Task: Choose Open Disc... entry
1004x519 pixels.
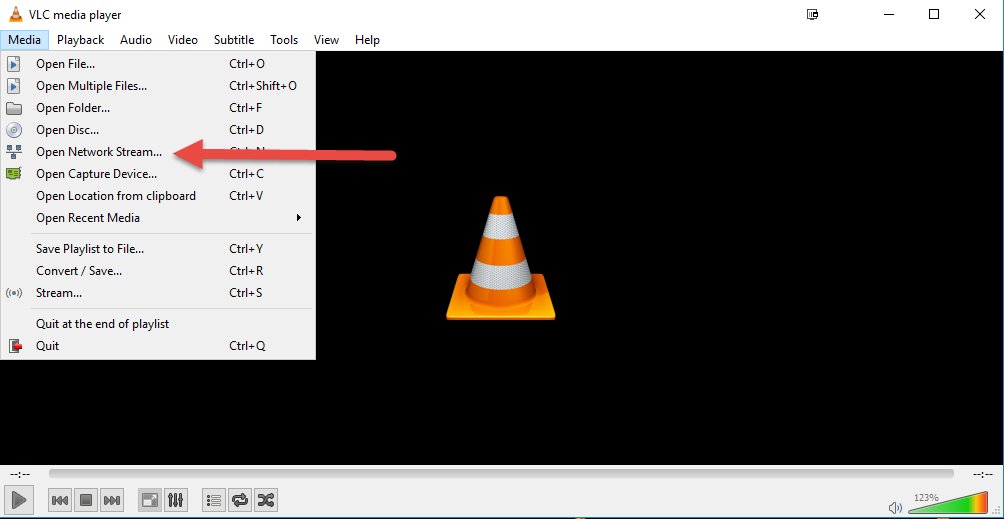Action: click(x=158, y=130)
